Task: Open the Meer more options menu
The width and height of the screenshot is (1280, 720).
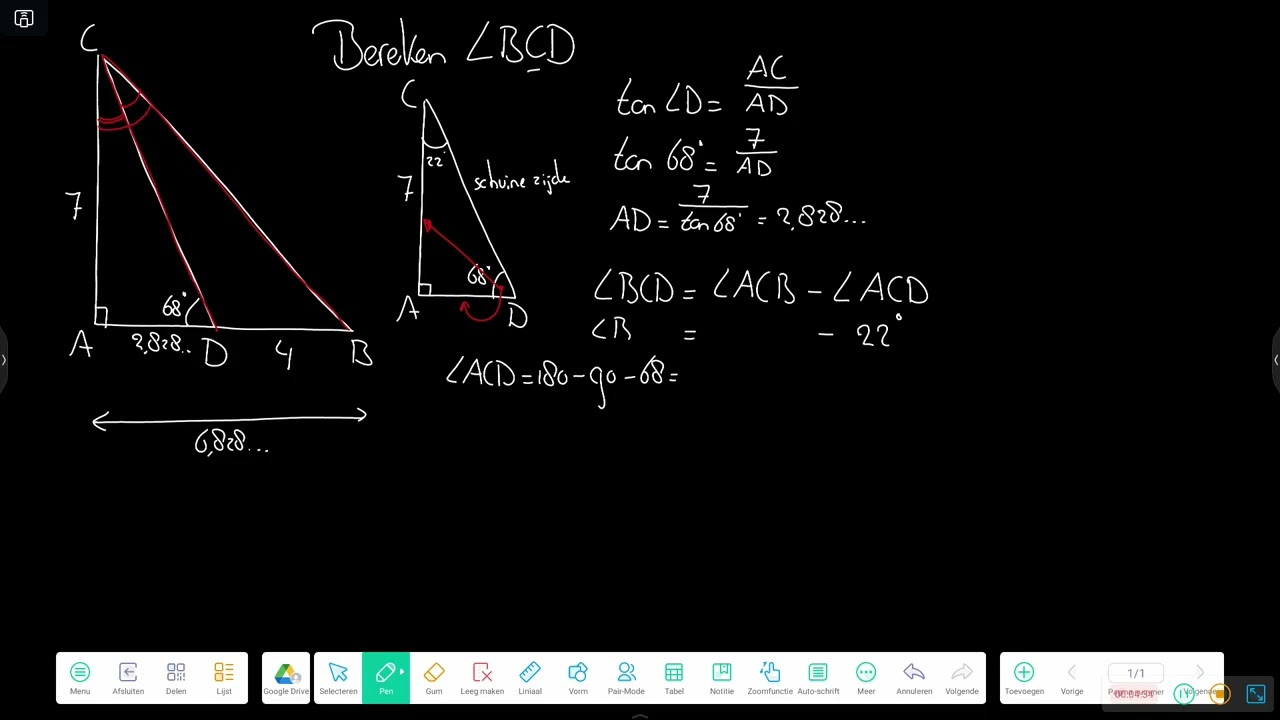Action: (x=866, y=678)
